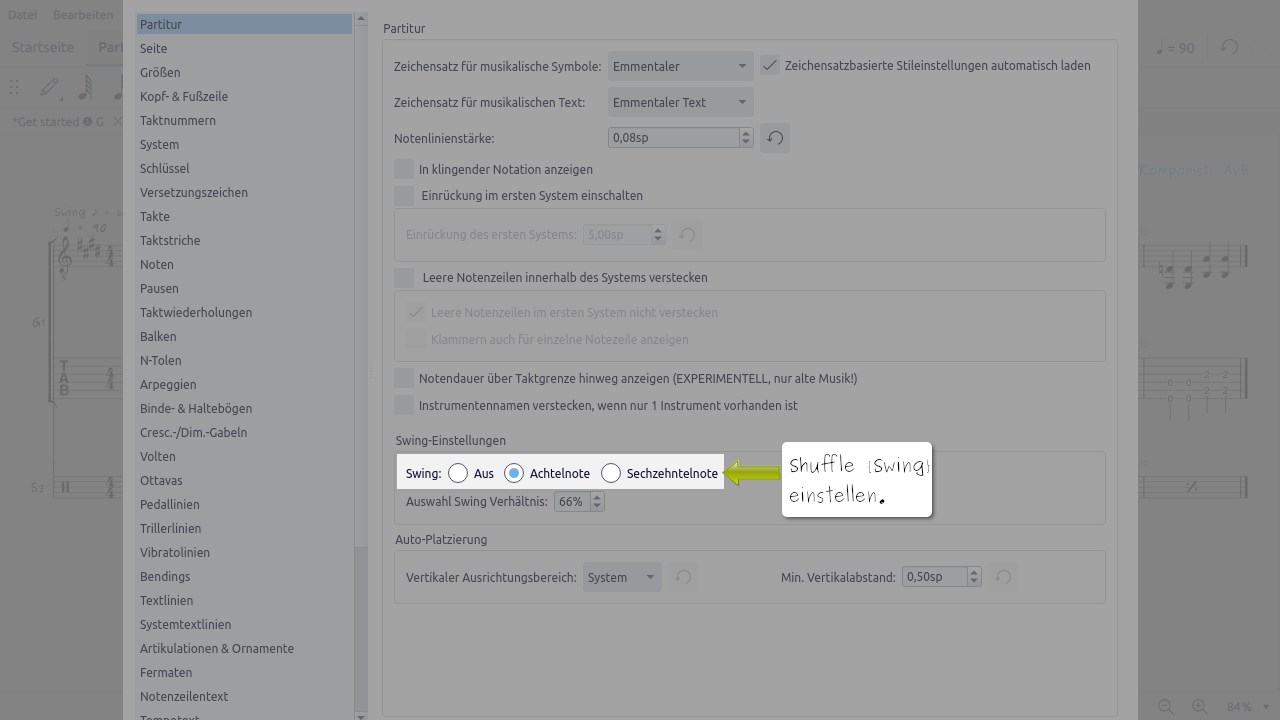Open the 'Bearbeiten' menu
1280x720 pixels.
coord(83,14)
